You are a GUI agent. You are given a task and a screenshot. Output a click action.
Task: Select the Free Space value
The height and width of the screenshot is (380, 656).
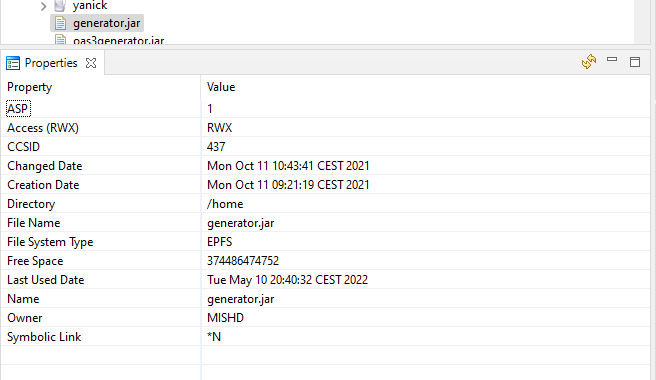pyautogui.click(x=243, y=261)
